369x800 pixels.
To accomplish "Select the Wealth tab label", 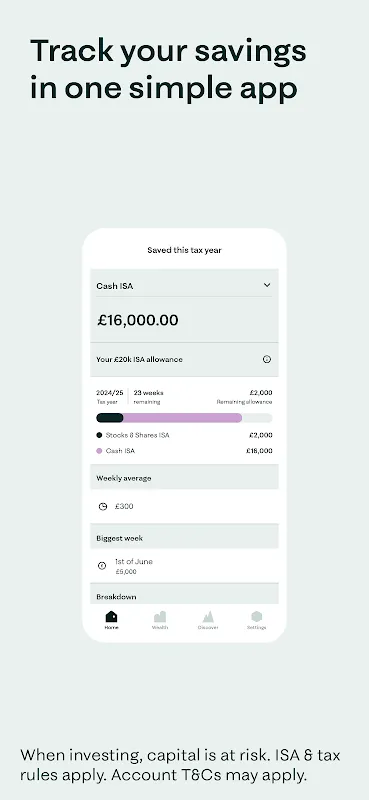I will click(x=160, y=628).
